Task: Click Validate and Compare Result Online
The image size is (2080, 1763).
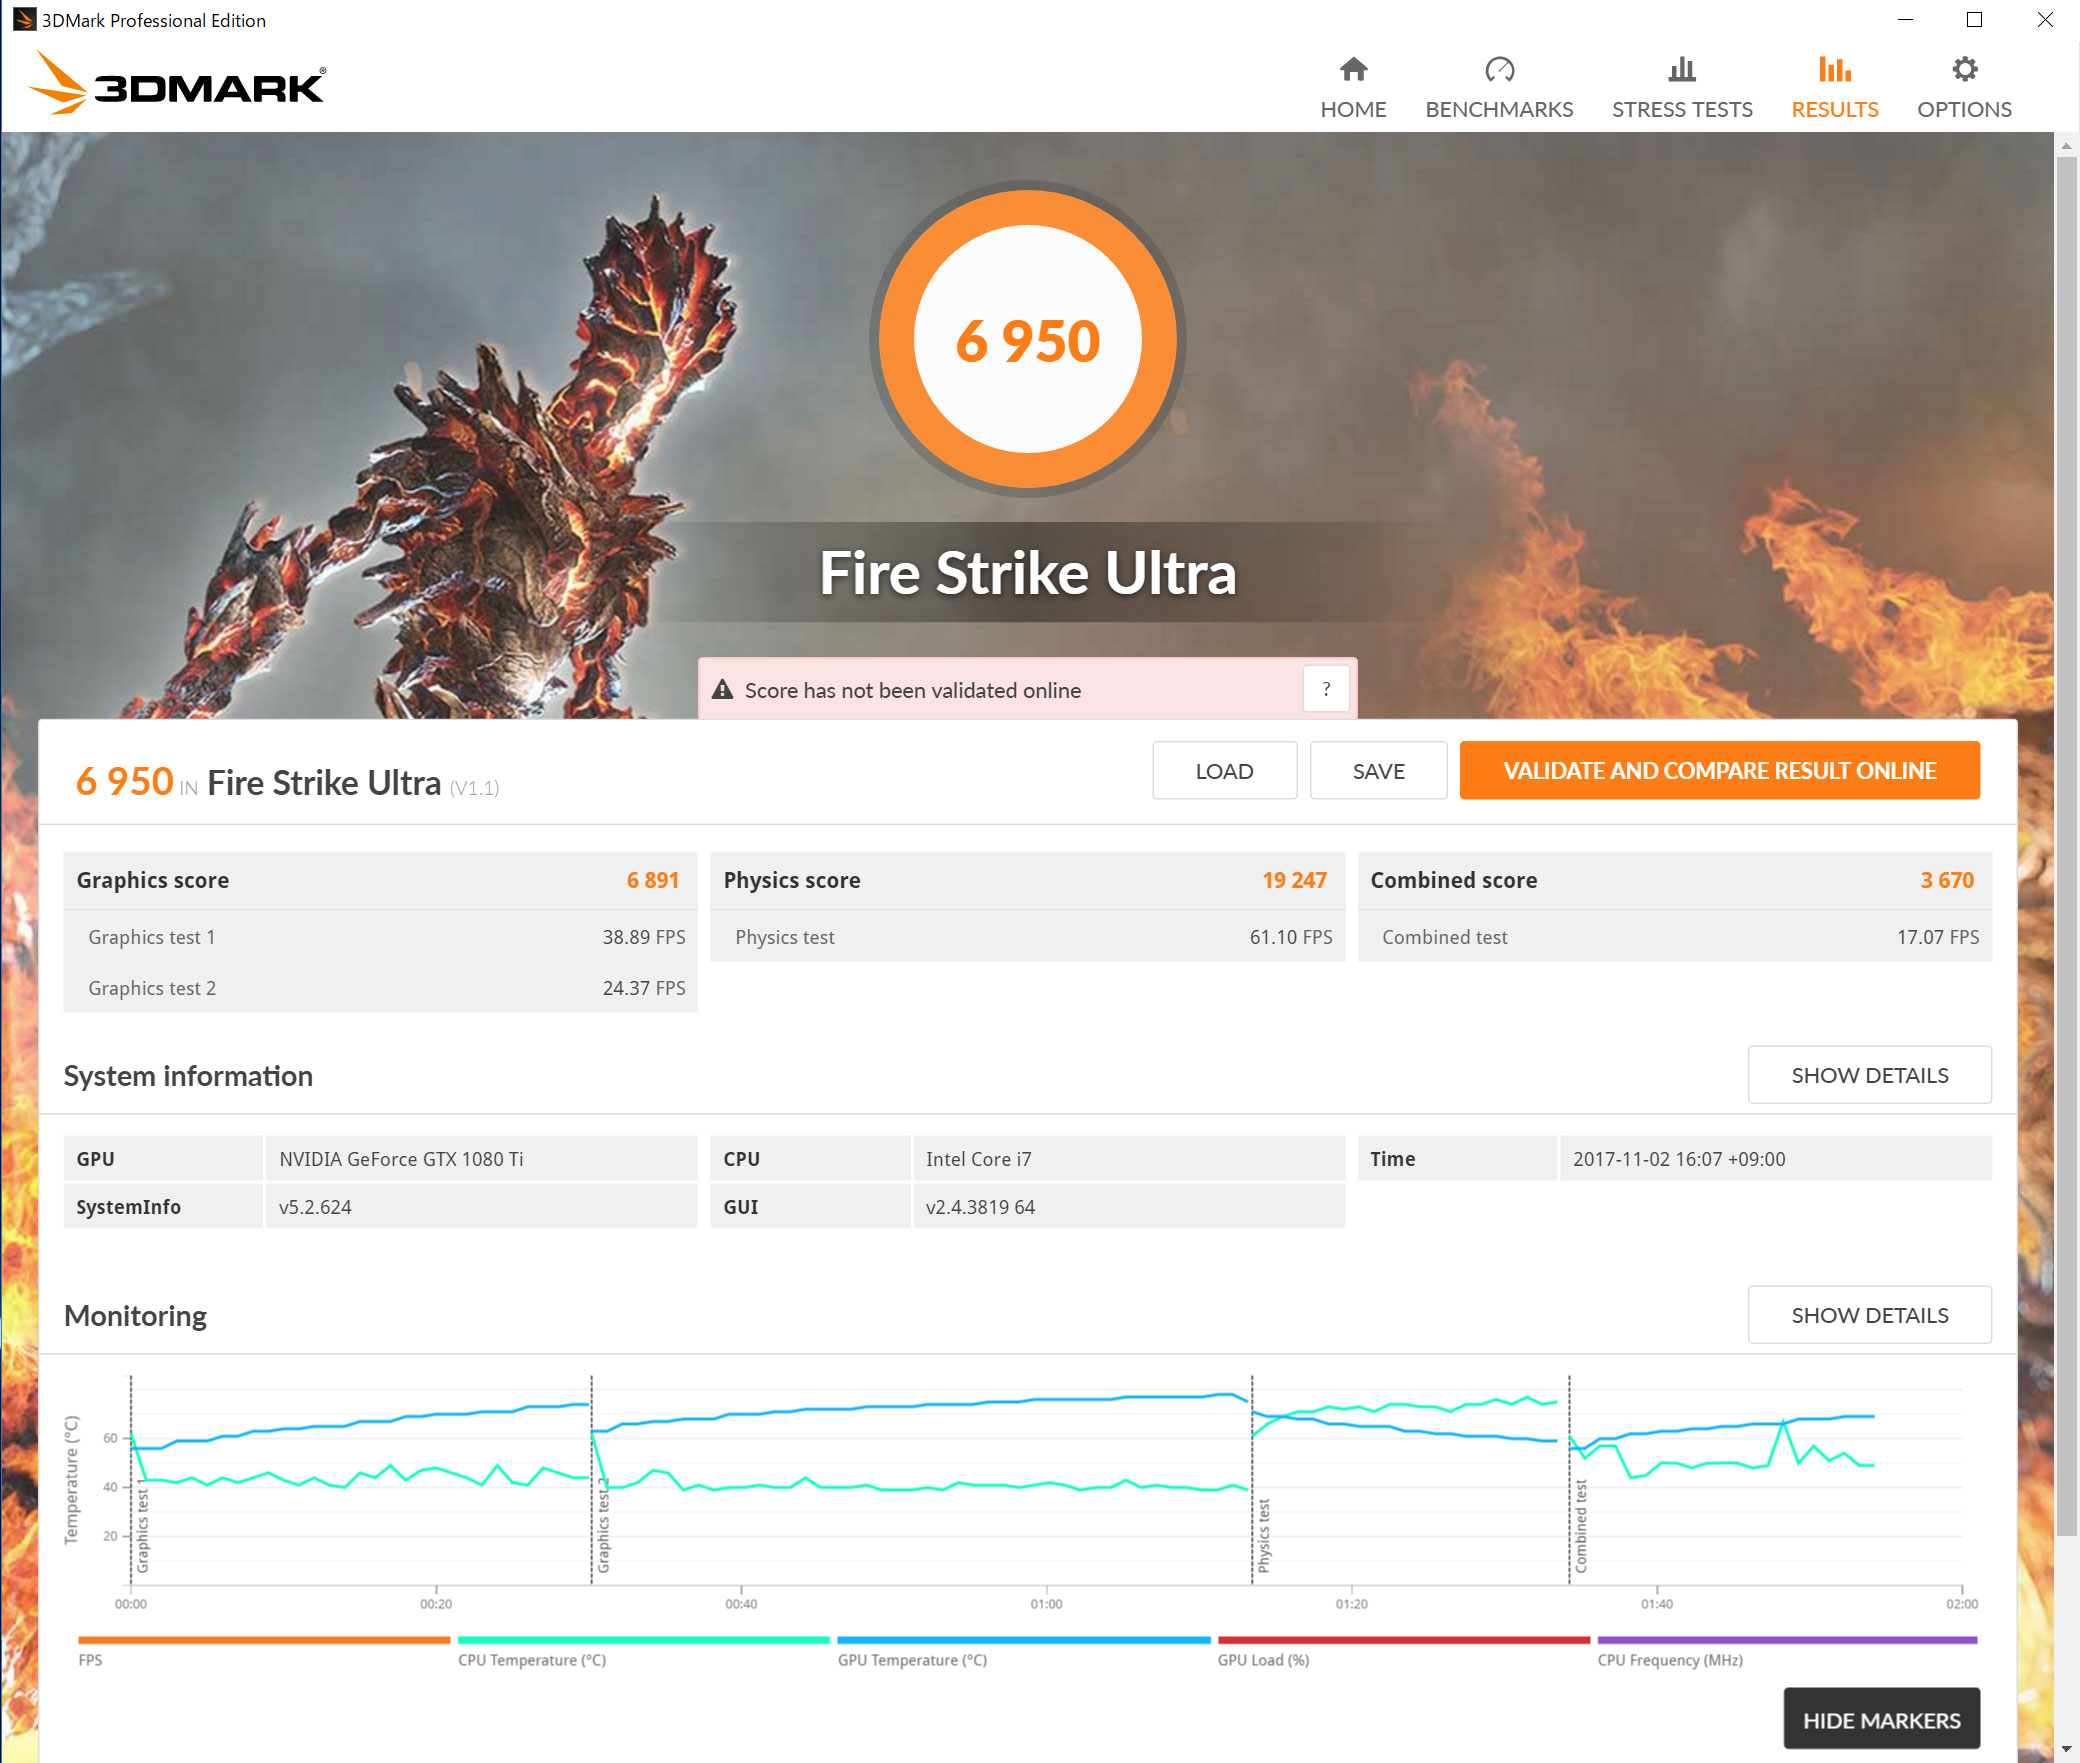Action: (1719, 770)
